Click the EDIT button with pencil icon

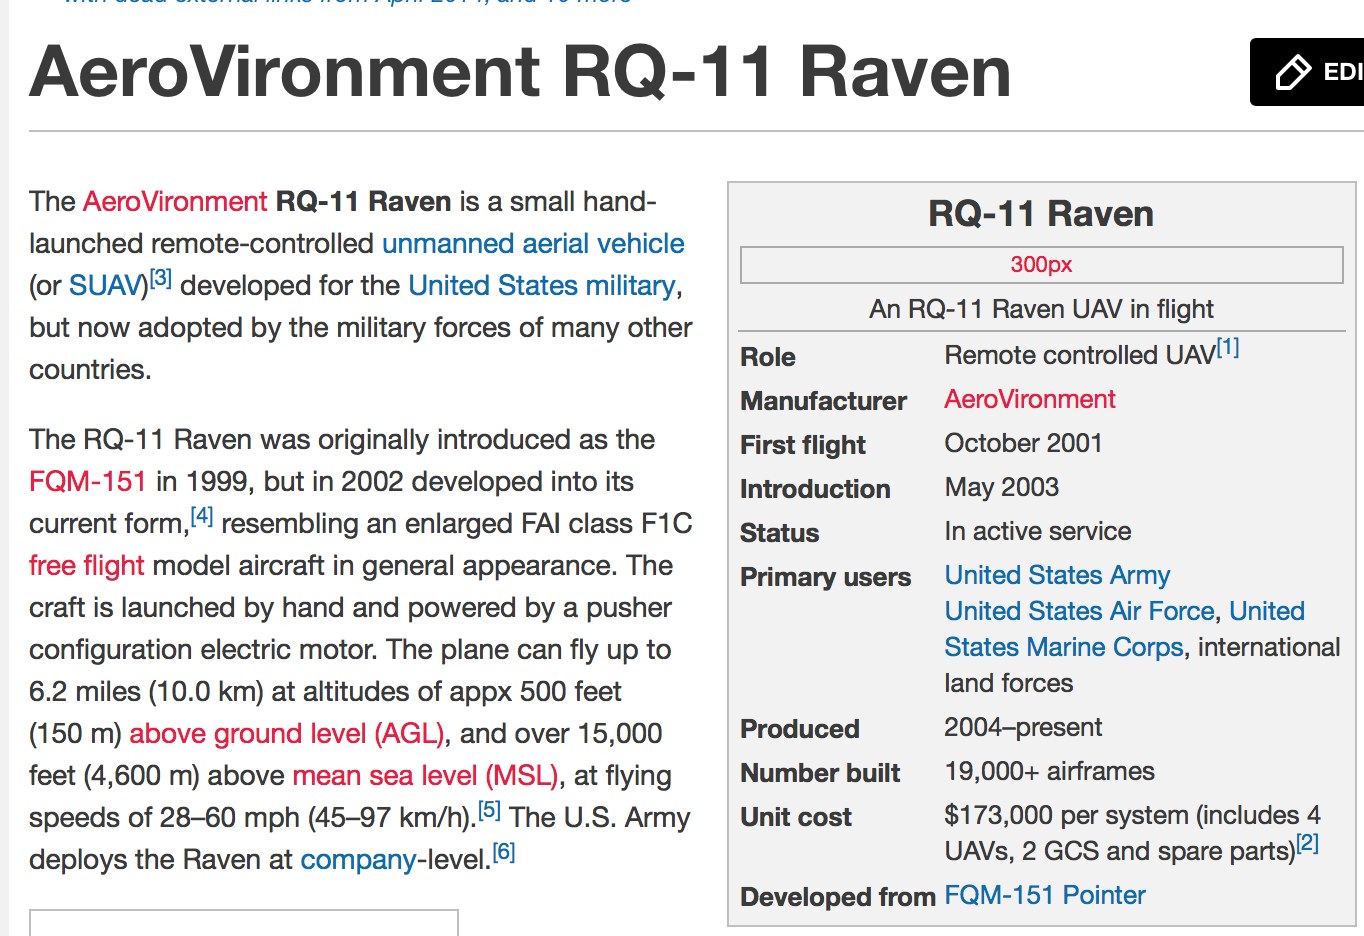pos(1307,72)
